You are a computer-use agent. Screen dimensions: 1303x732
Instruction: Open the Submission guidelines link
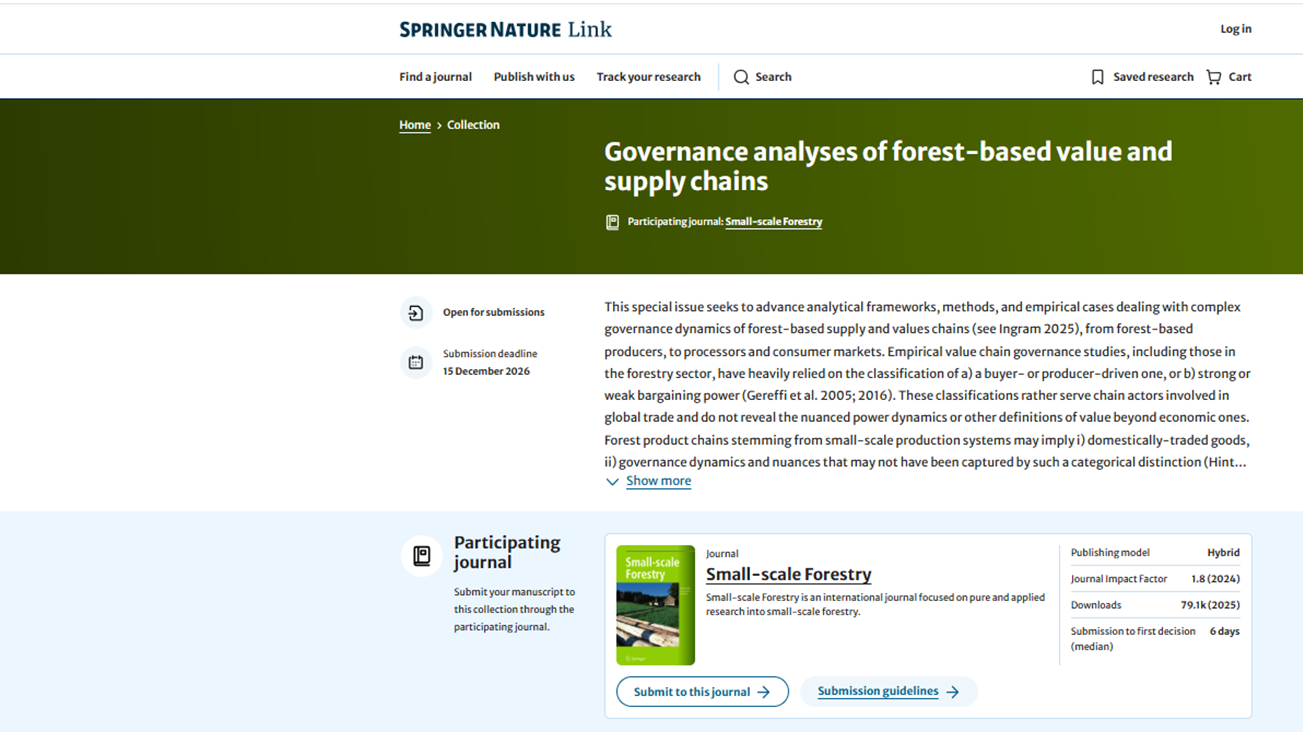click(x=888, y=692)
